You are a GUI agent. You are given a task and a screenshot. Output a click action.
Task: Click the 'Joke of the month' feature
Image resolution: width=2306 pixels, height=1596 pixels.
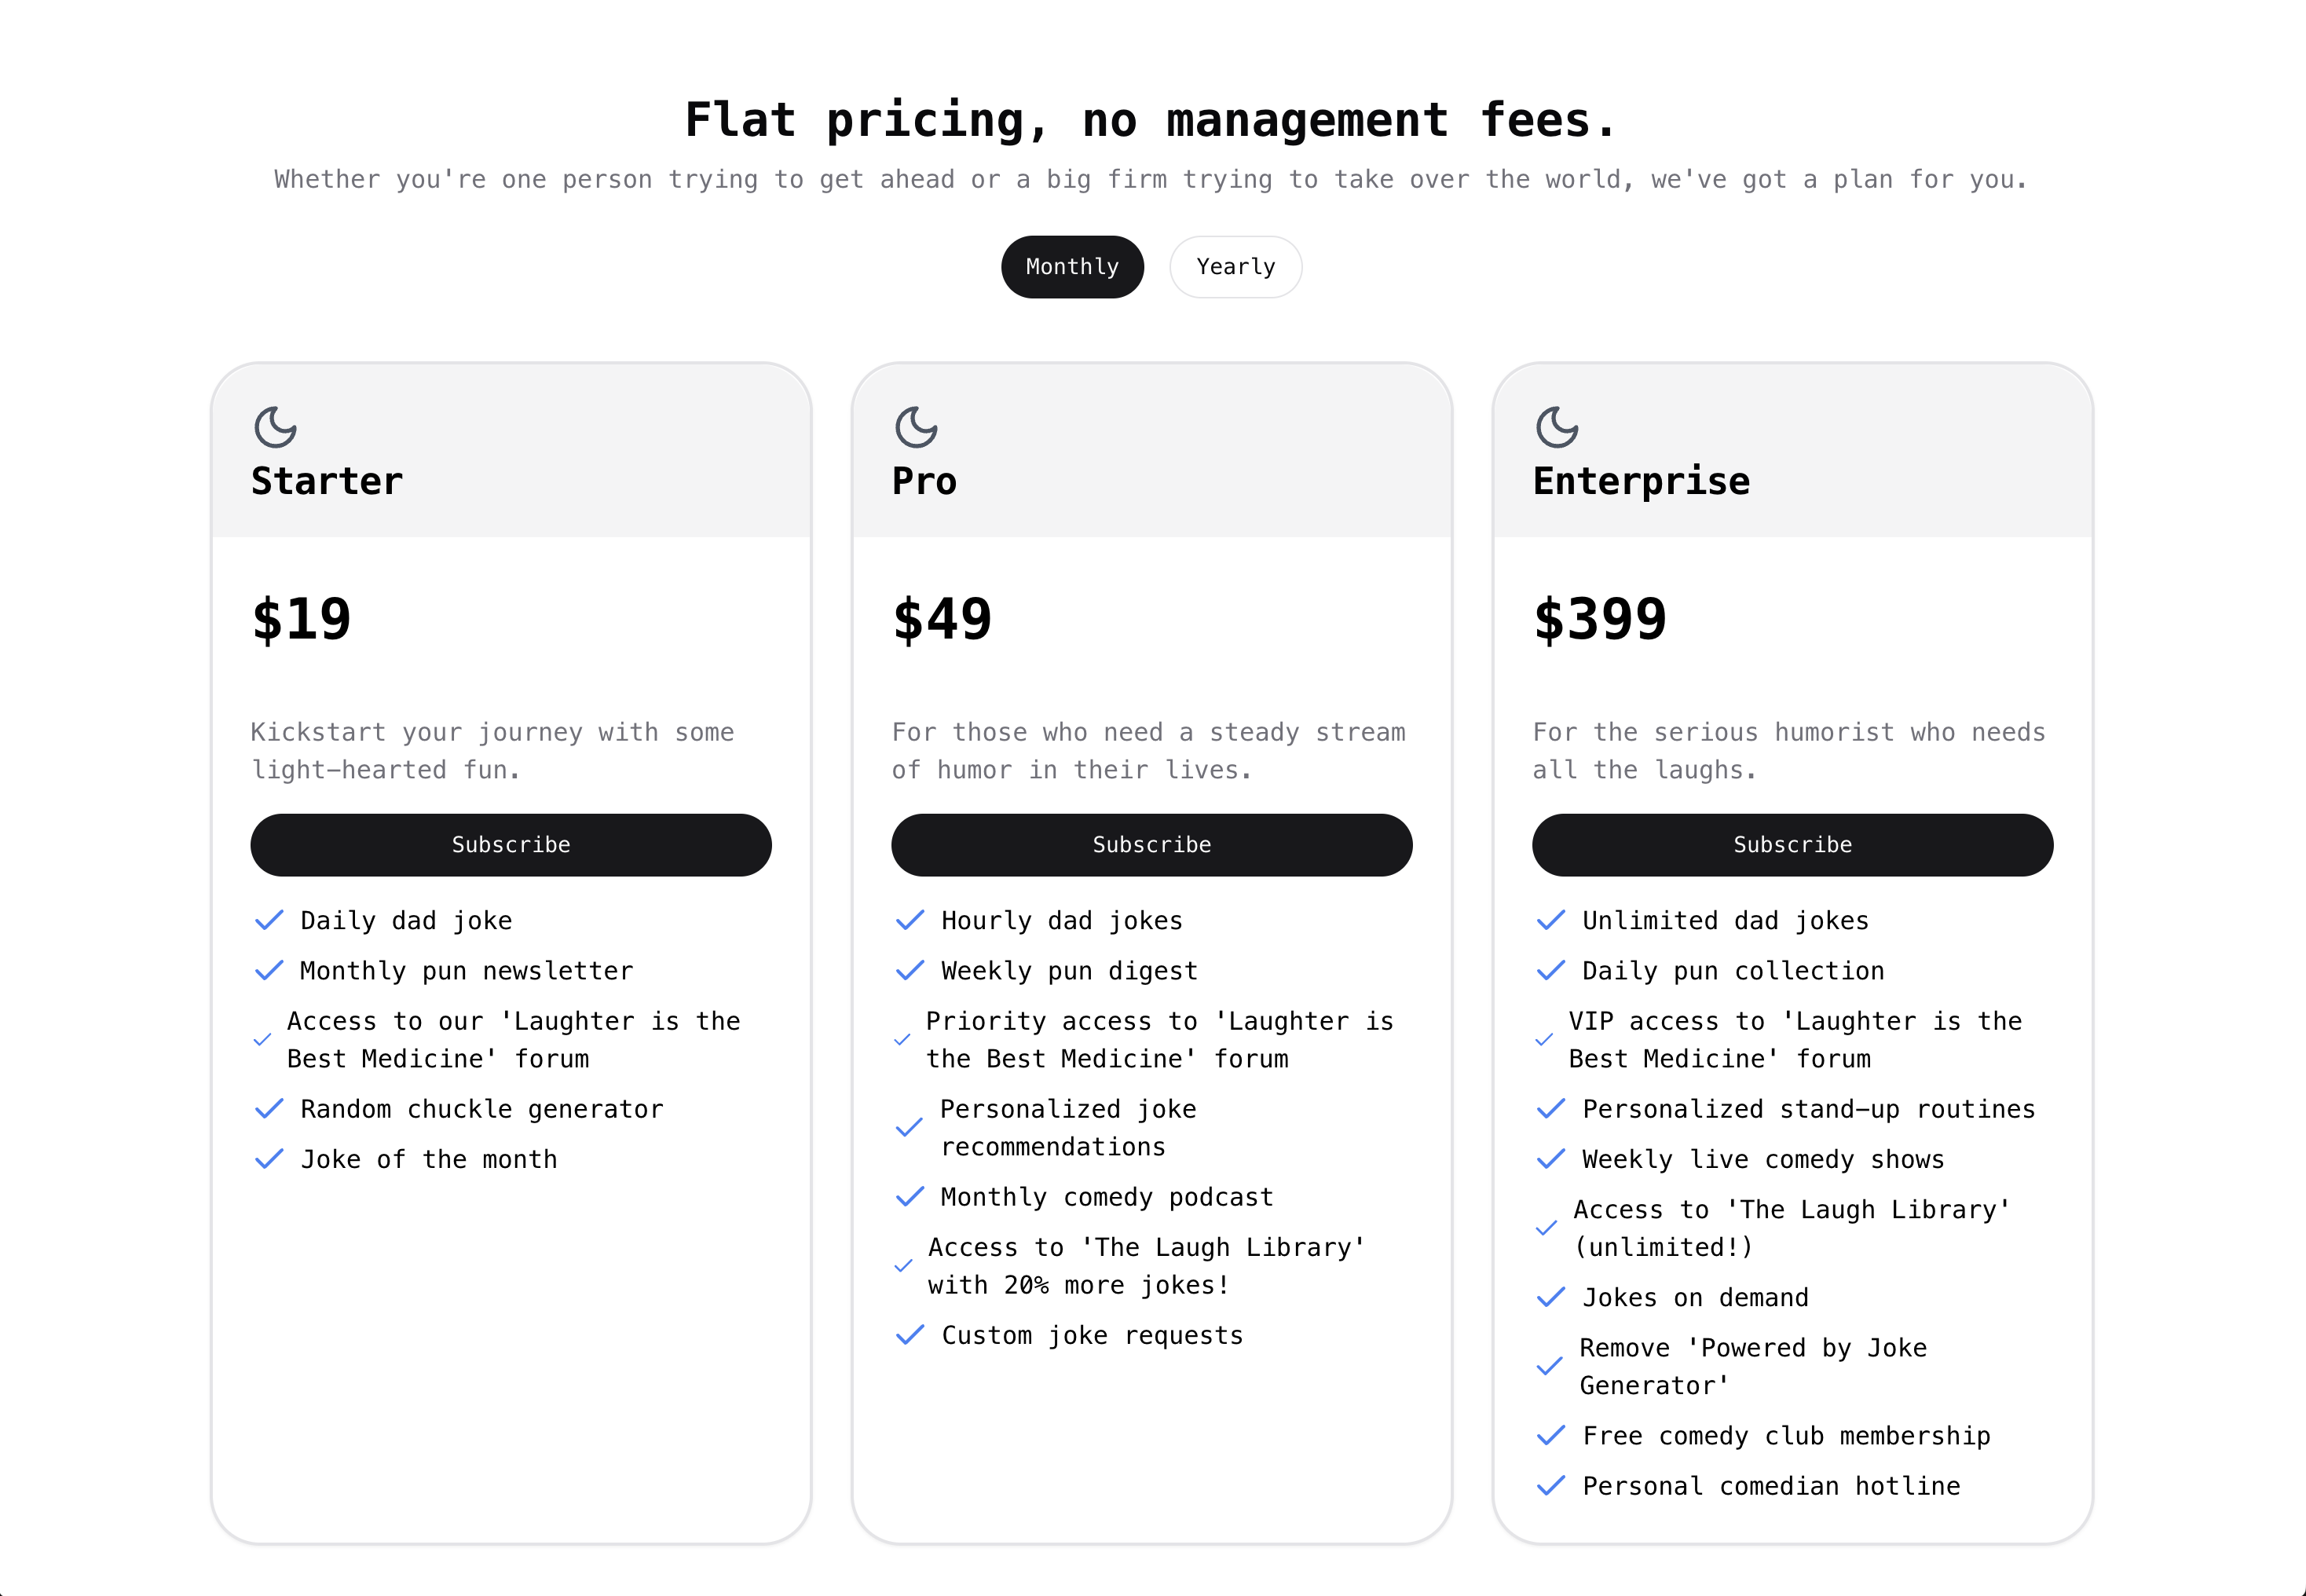click(429, 1159)
